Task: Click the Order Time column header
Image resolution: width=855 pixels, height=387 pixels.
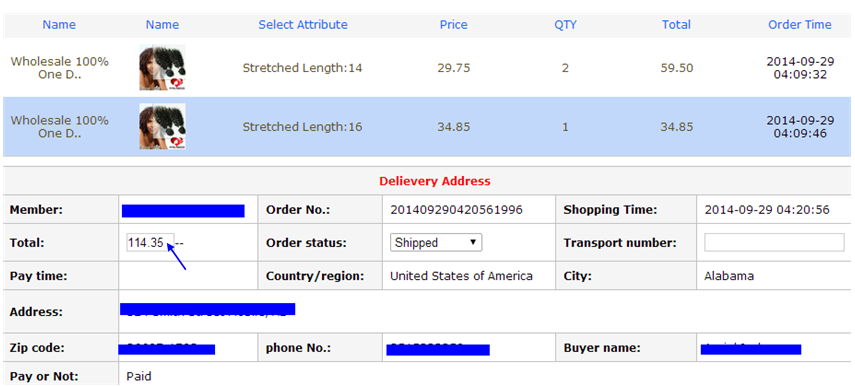Action: coord(800,25)
